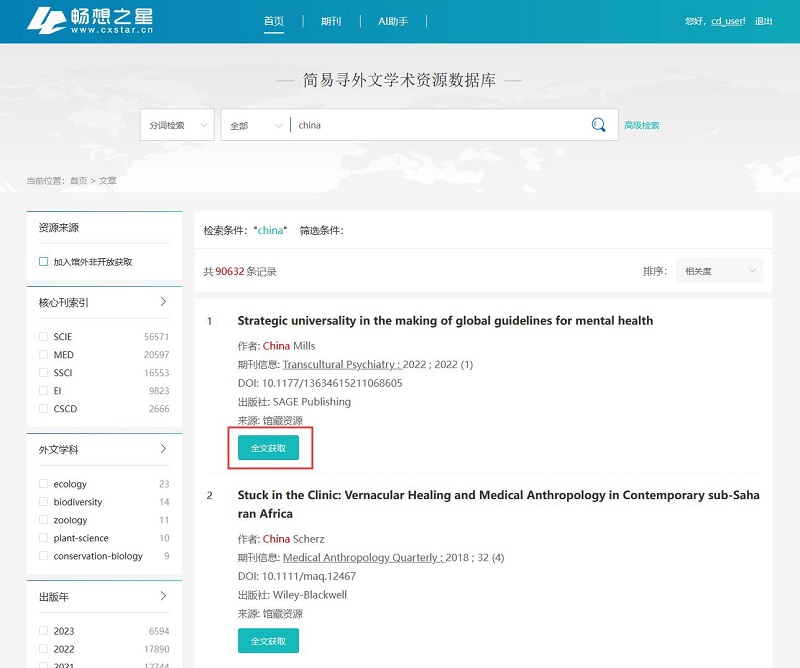
Task: Check the biodiversity subject checkbox
Action: 43,502
